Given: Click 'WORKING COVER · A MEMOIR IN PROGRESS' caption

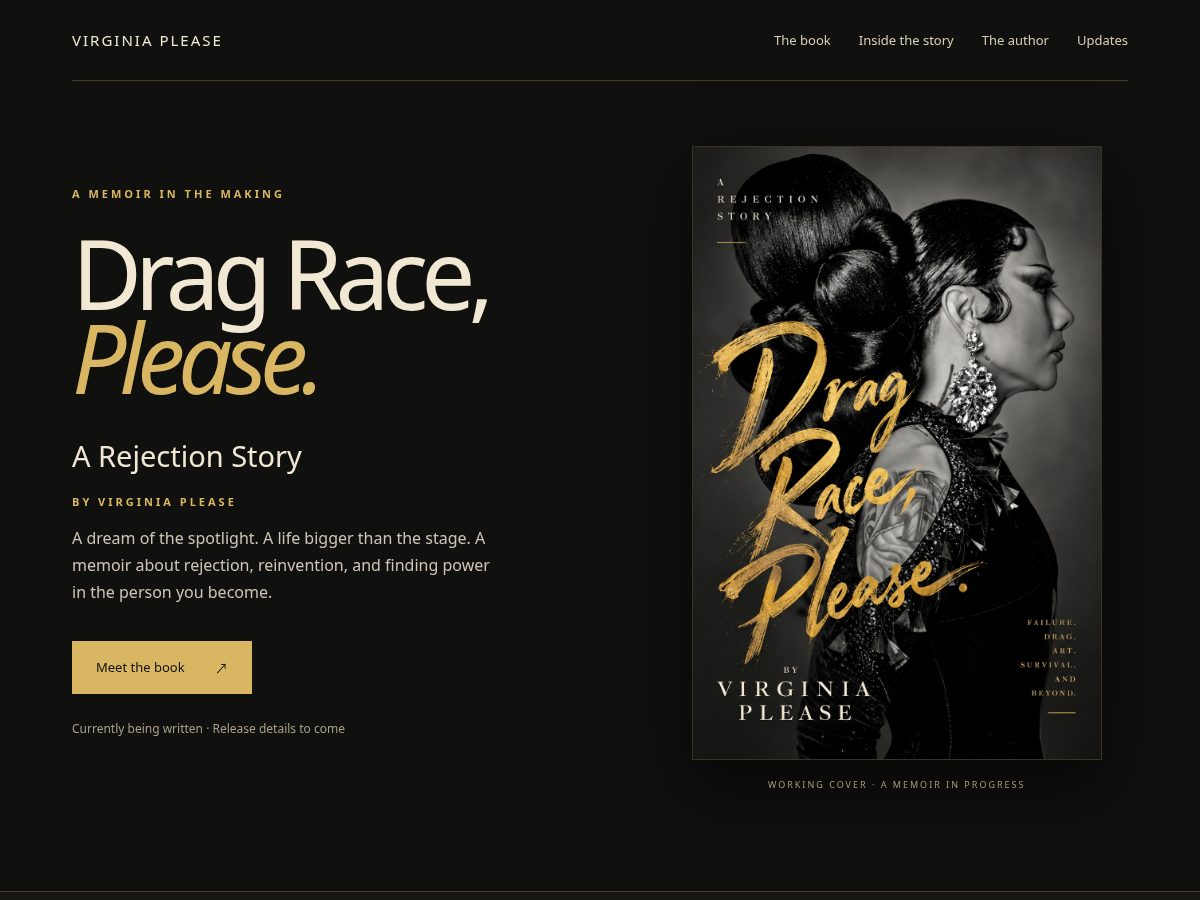Looking at the screenshot, I should (896, 785).
